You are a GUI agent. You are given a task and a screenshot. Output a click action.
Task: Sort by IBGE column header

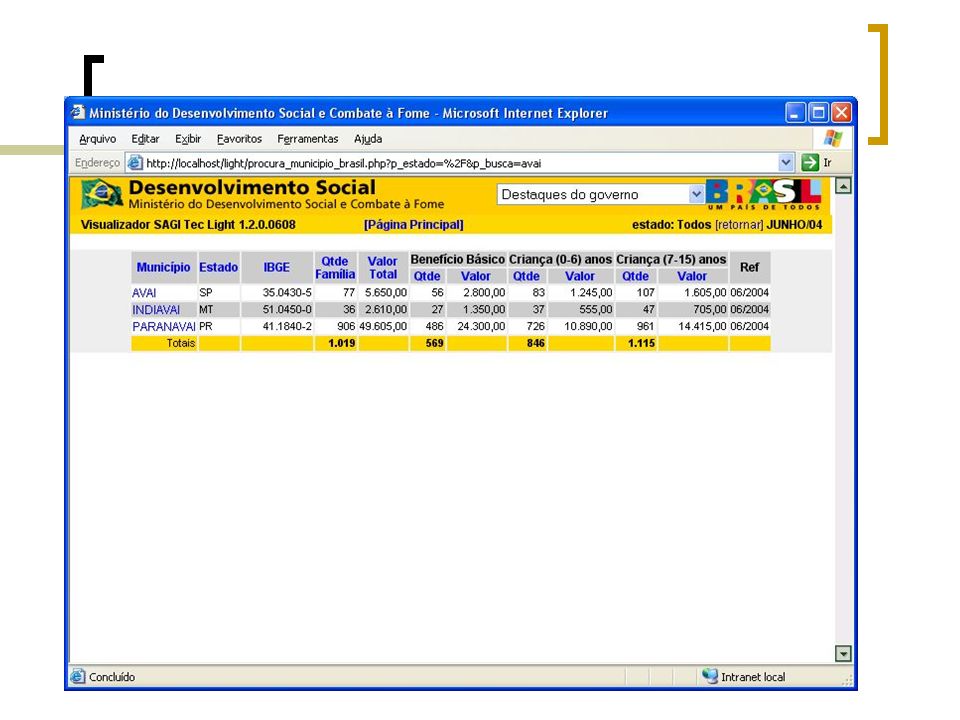pyautogui.click(x=277, y=267)
